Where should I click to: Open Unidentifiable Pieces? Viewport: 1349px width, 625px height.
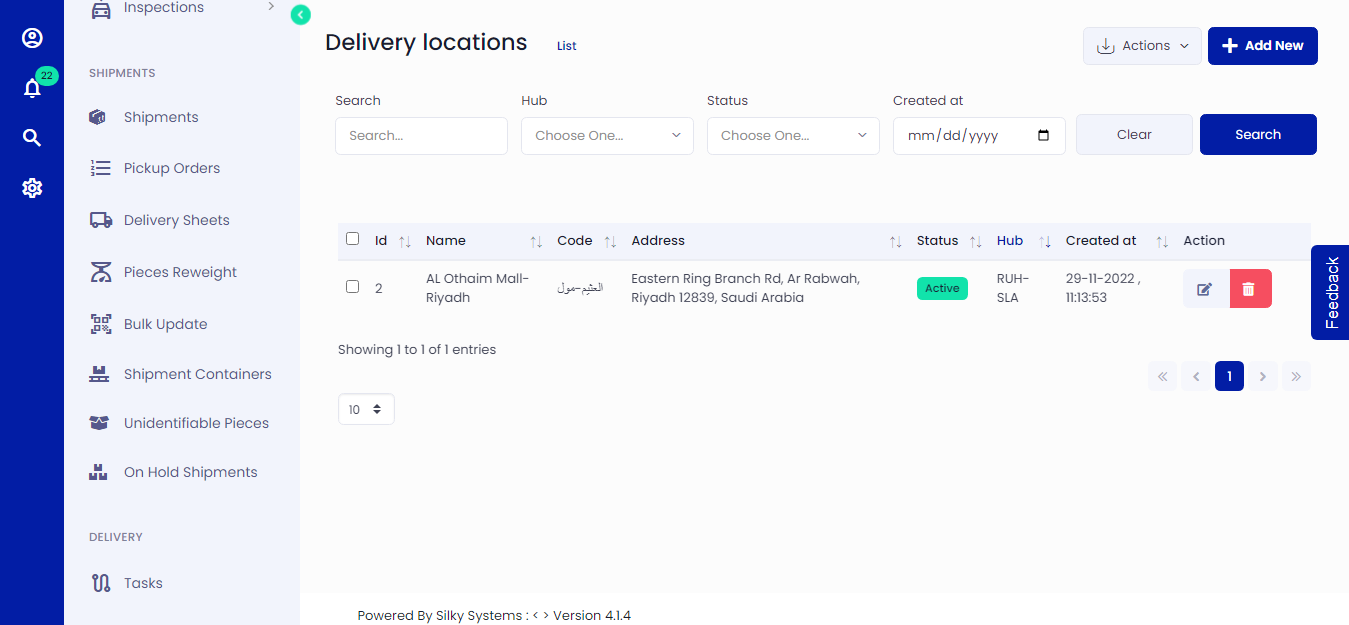[196, 422]
